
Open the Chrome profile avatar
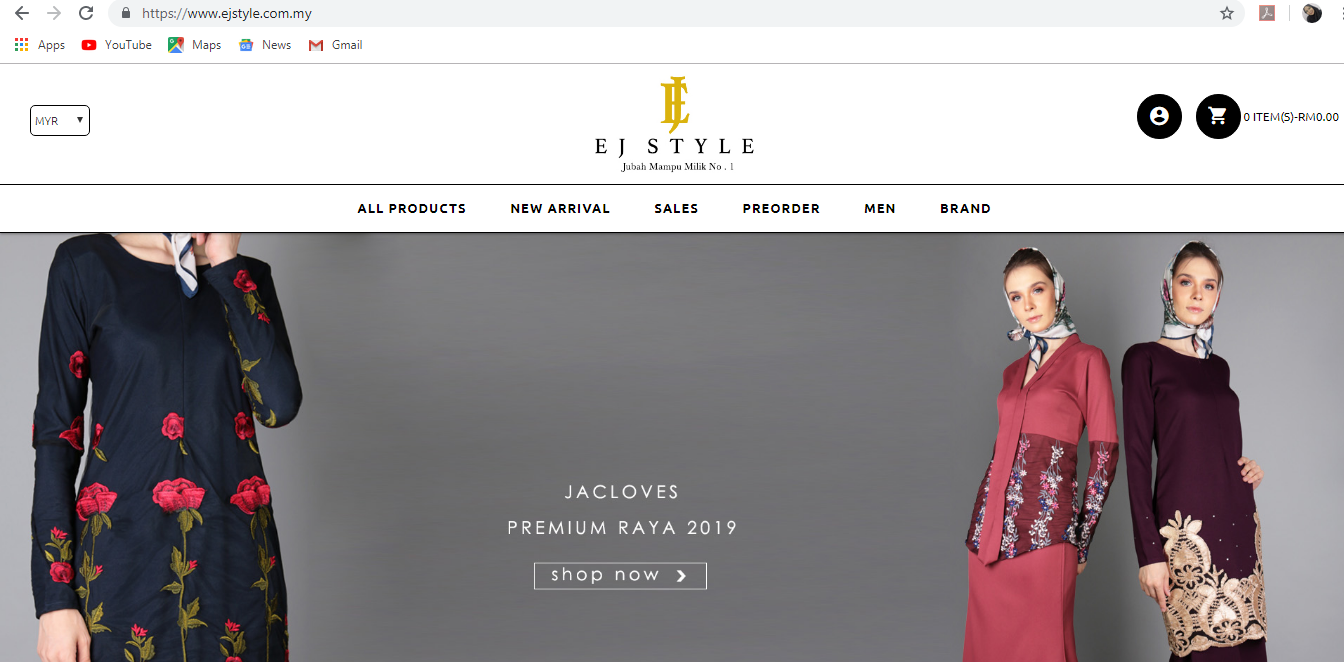pos(1312,13)
